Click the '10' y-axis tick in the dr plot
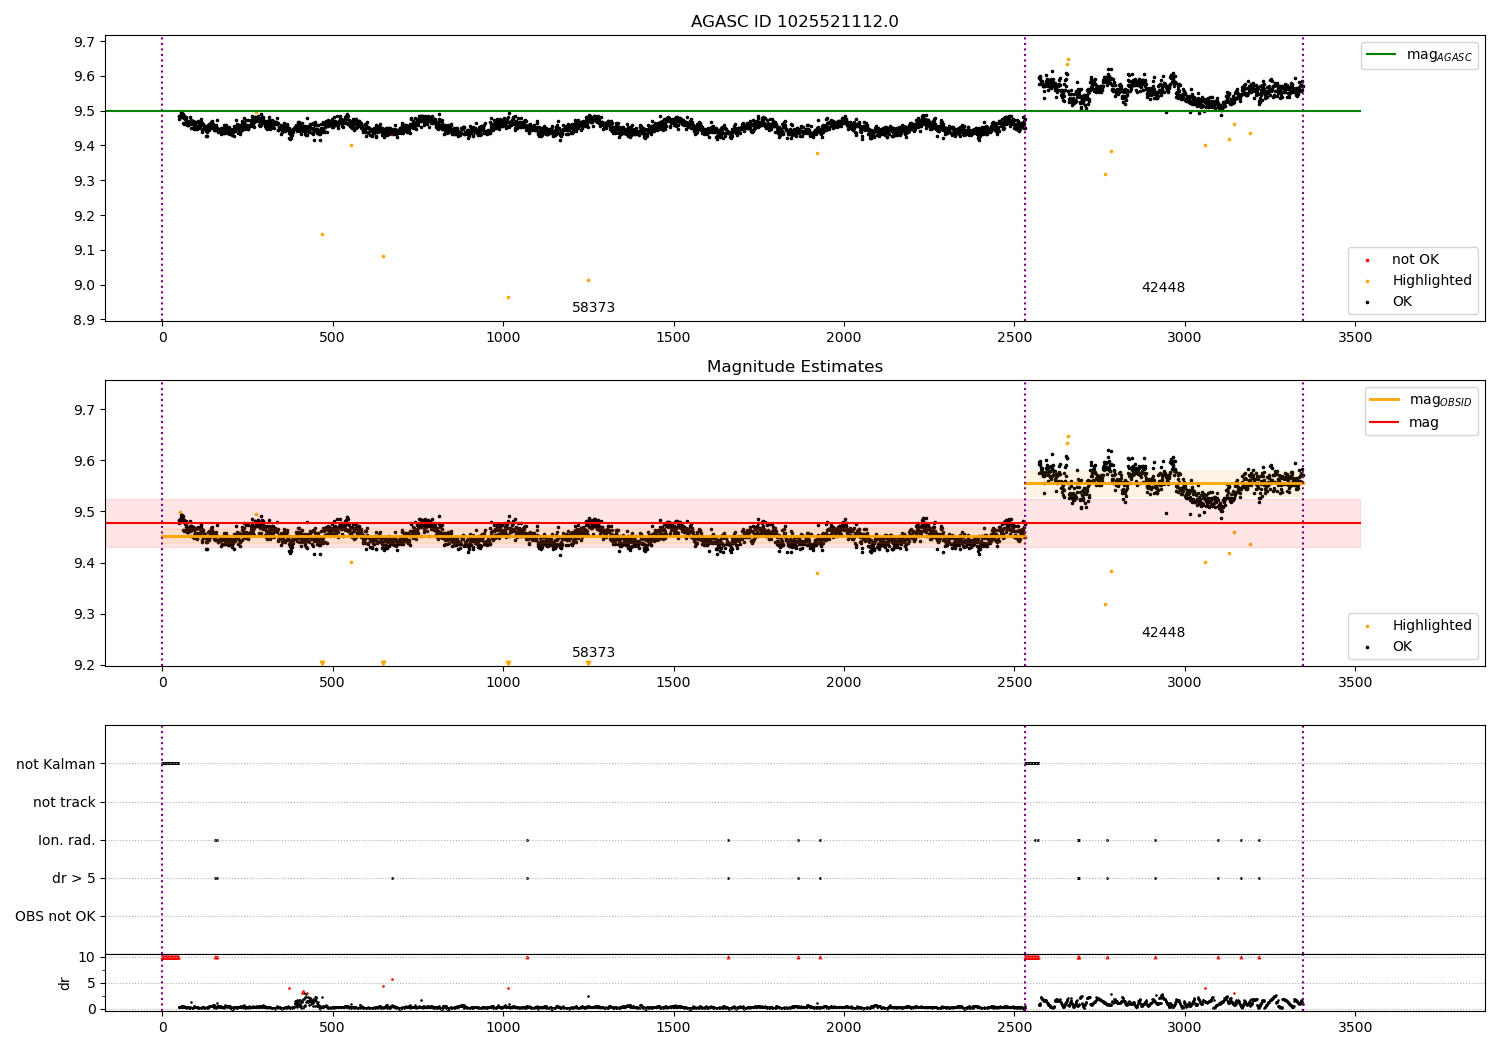The image size is (1500, 1050). [x=87, y=957]
